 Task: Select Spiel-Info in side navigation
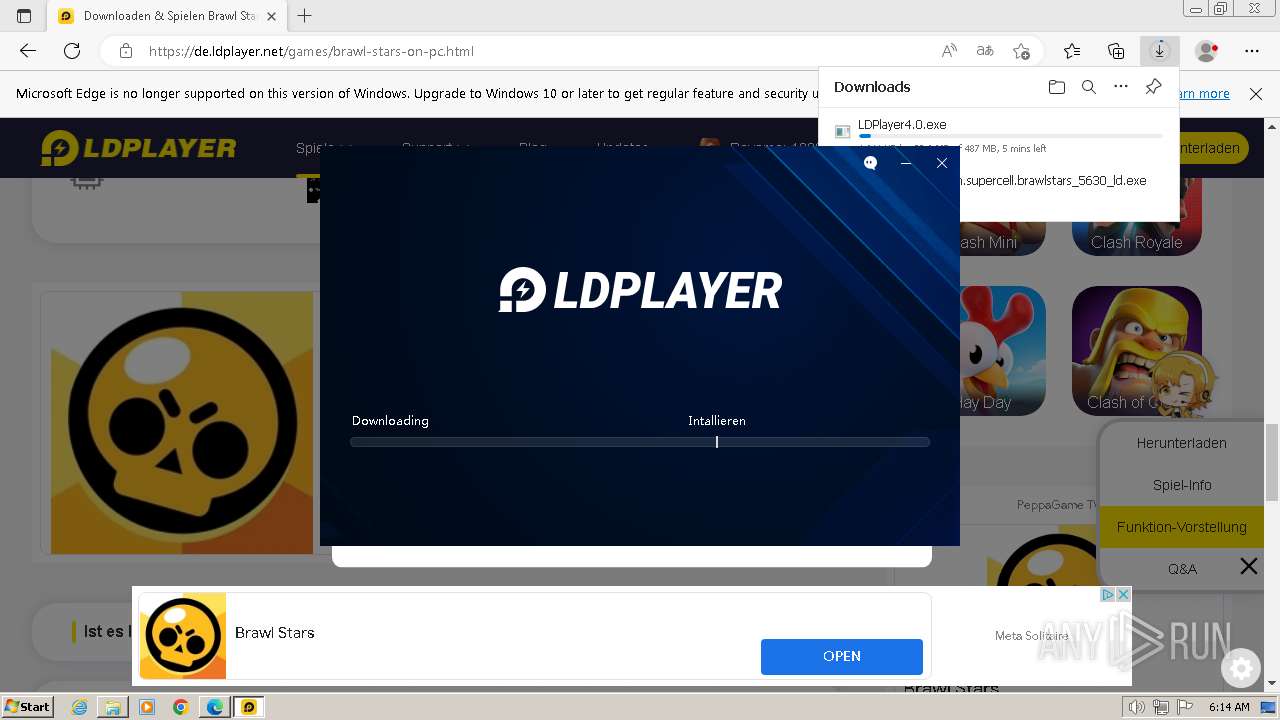coord(1181,485)
